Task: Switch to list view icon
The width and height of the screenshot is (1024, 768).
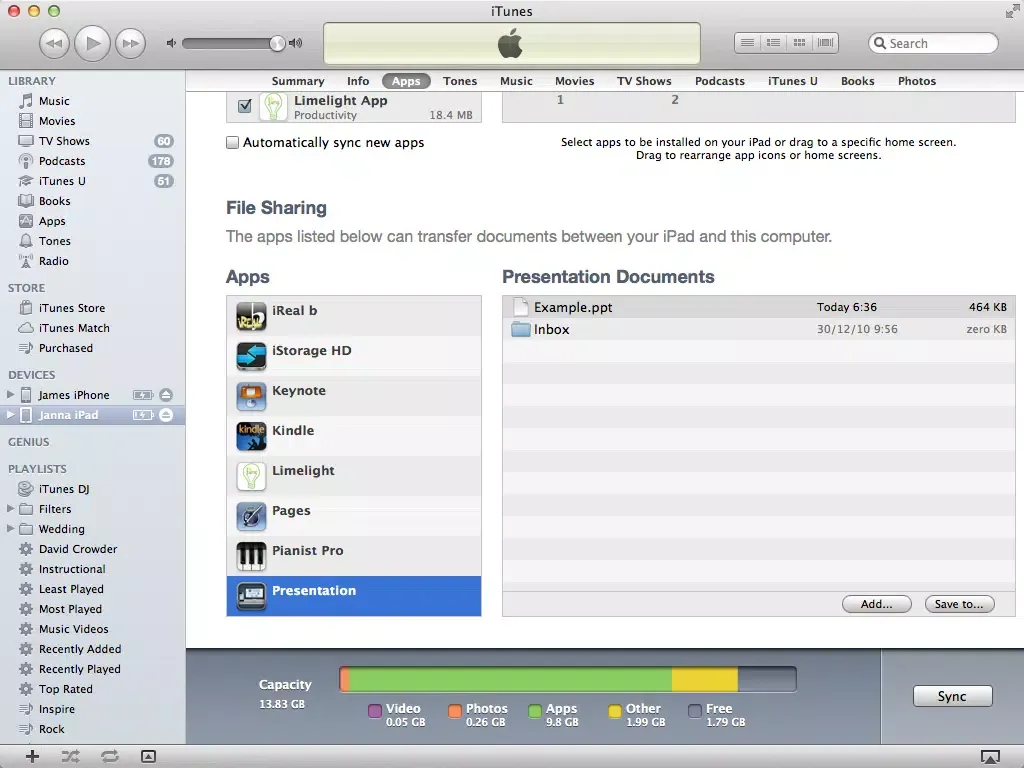Action: pos(747,43)
